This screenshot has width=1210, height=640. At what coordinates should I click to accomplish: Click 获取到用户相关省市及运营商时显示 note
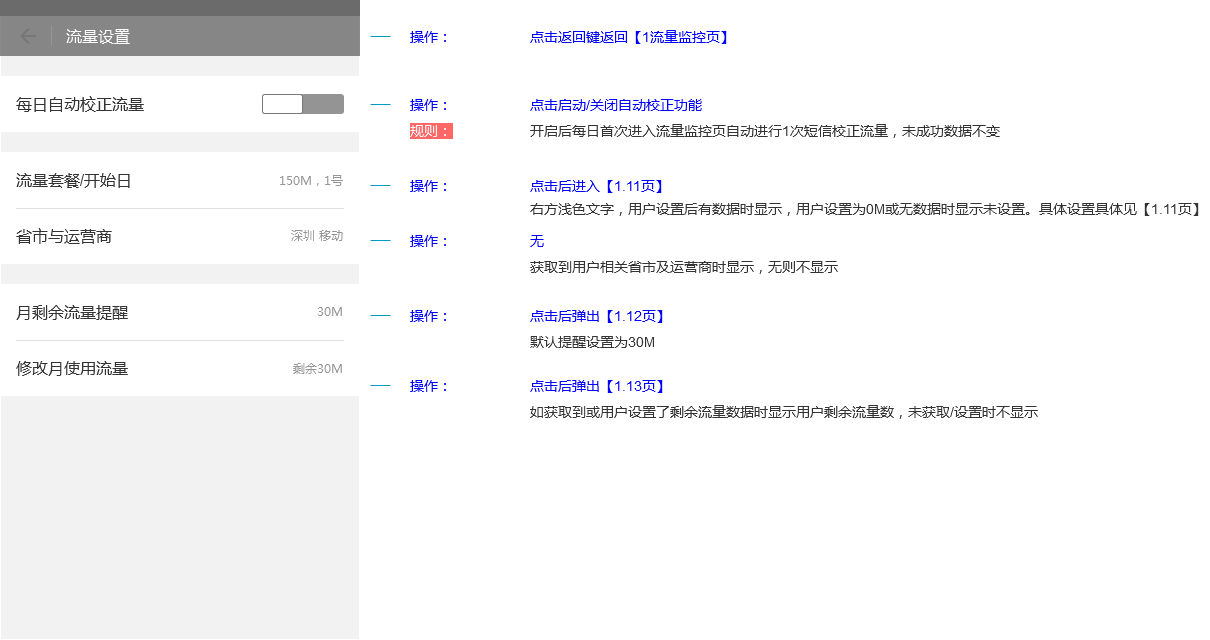click(684, 267)
